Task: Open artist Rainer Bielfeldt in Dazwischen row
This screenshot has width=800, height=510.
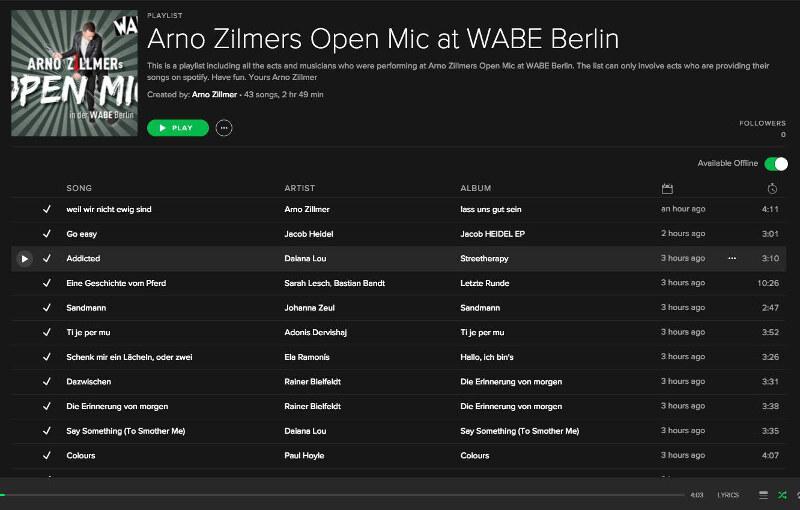Action: tap(312, 381)
